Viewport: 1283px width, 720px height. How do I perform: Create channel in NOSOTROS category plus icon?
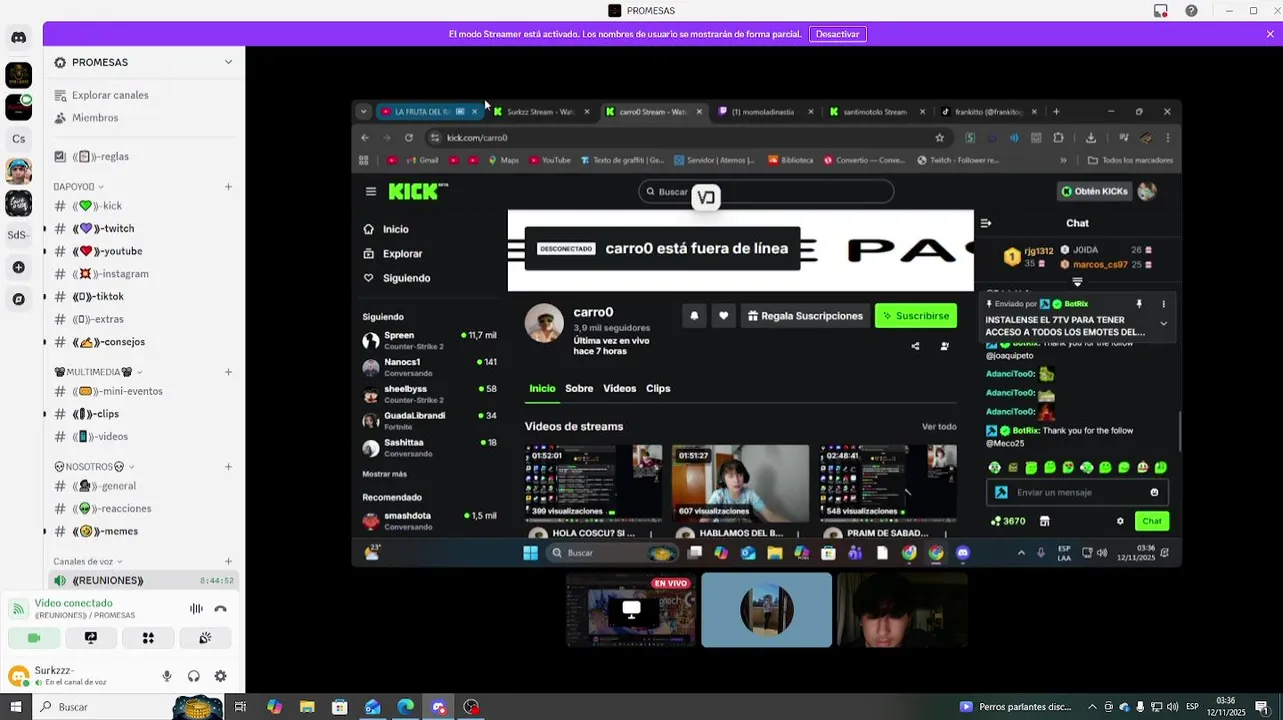point(228,466)
